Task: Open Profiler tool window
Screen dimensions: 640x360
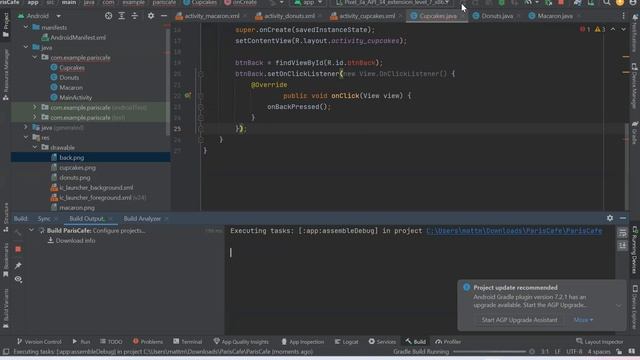Action: click(x=448, y=342)
